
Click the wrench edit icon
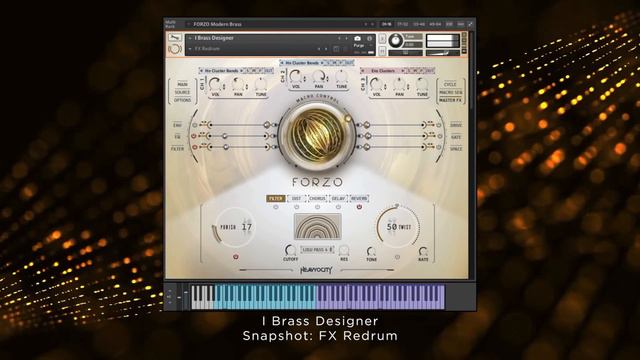tap(174, 38)
